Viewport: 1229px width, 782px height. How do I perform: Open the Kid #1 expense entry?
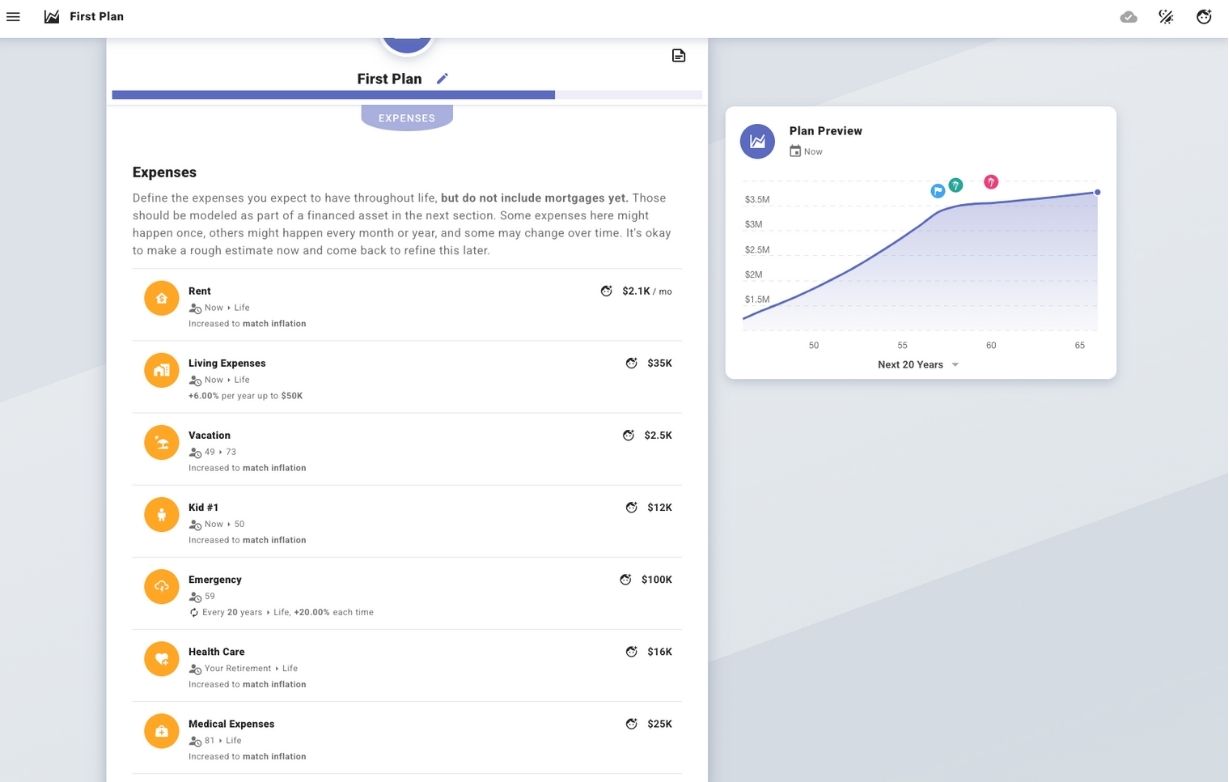[203, 507]
